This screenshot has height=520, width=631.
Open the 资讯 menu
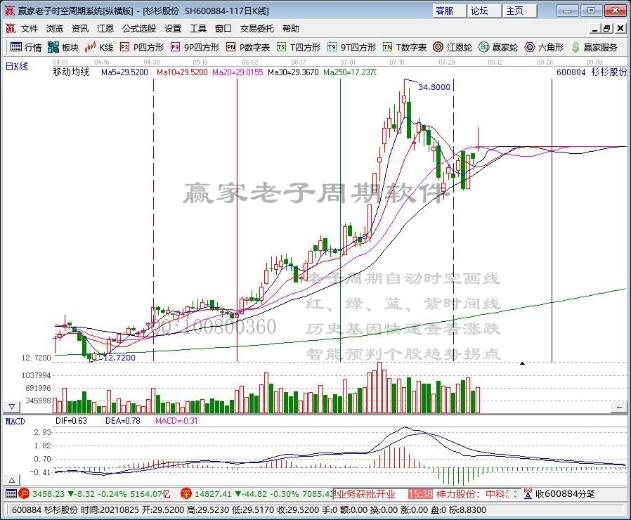[80, 28]
